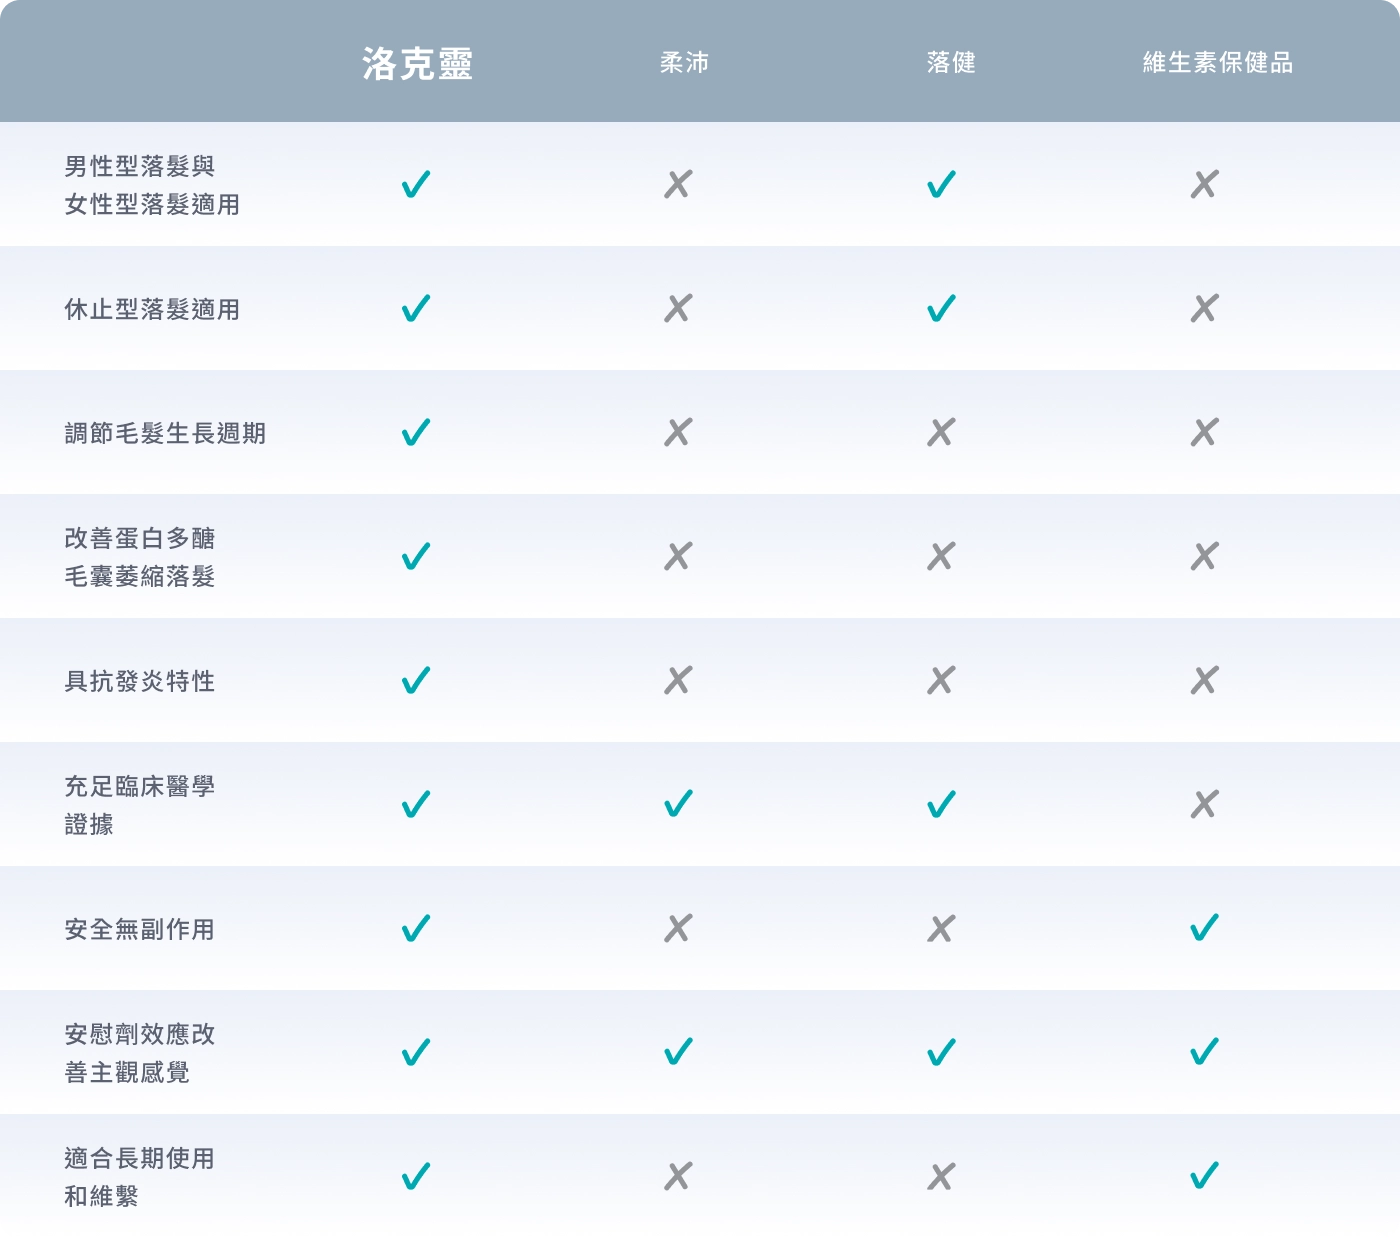
Task: Select the 調節毛髮生長週期 row label
Action: [165, 433]
